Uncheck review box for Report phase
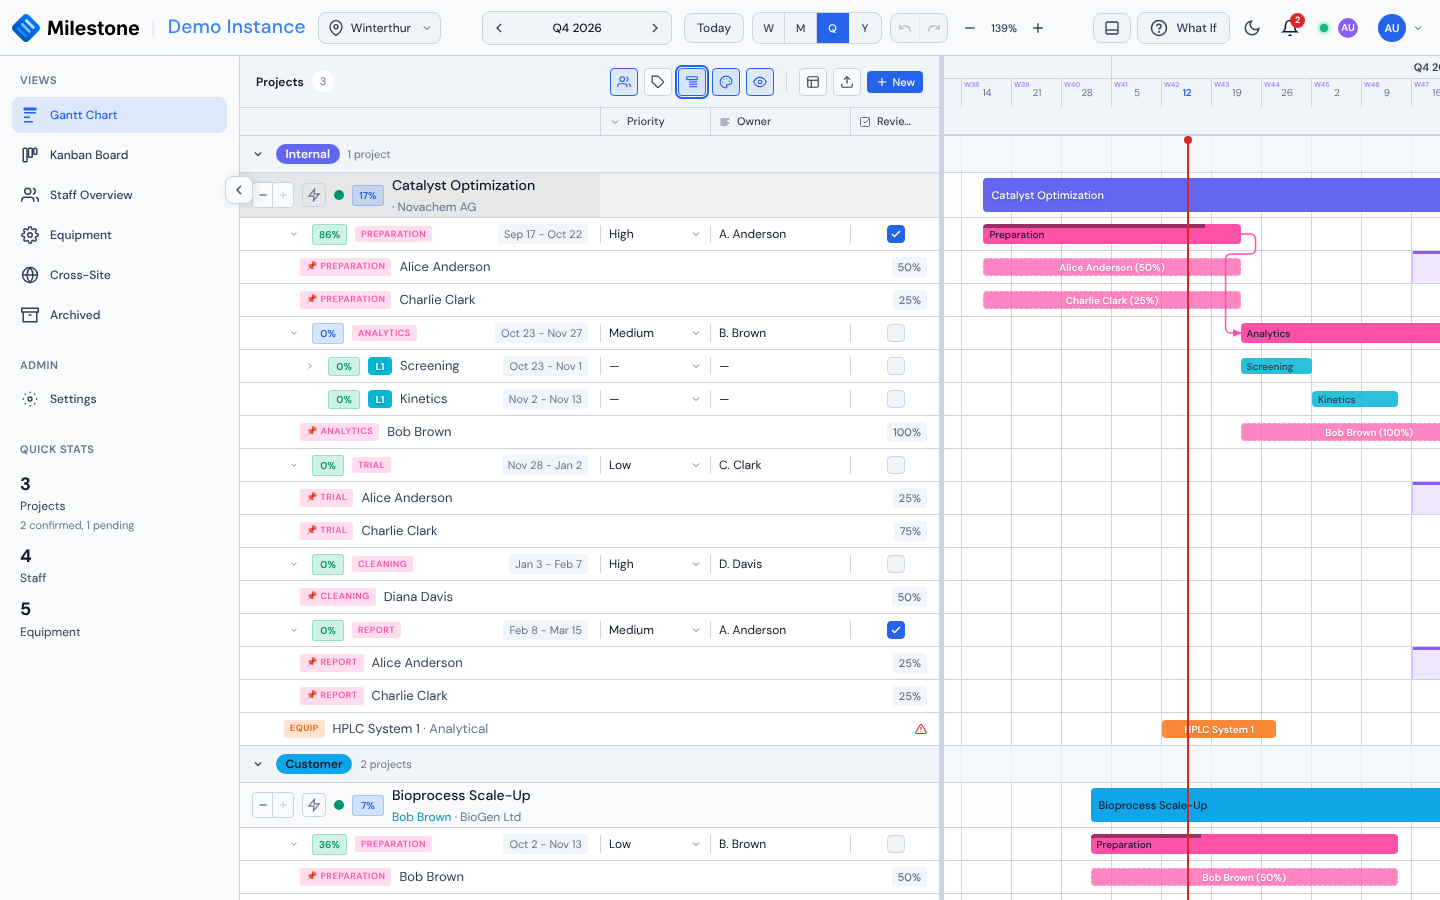Image resolution: width=1440 pixels, height=900 pixels. pyautogui.click(x=896, y=630)
